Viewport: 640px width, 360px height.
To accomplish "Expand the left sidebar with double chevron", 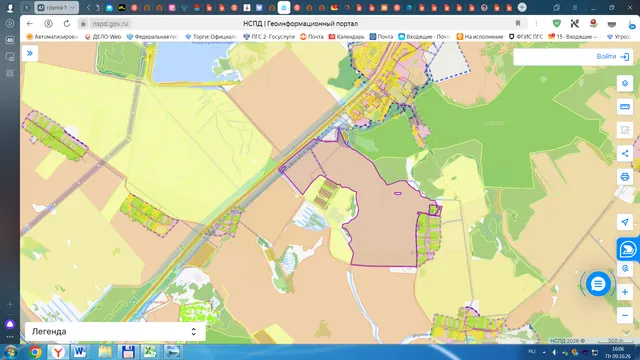I will click(30, 53).
